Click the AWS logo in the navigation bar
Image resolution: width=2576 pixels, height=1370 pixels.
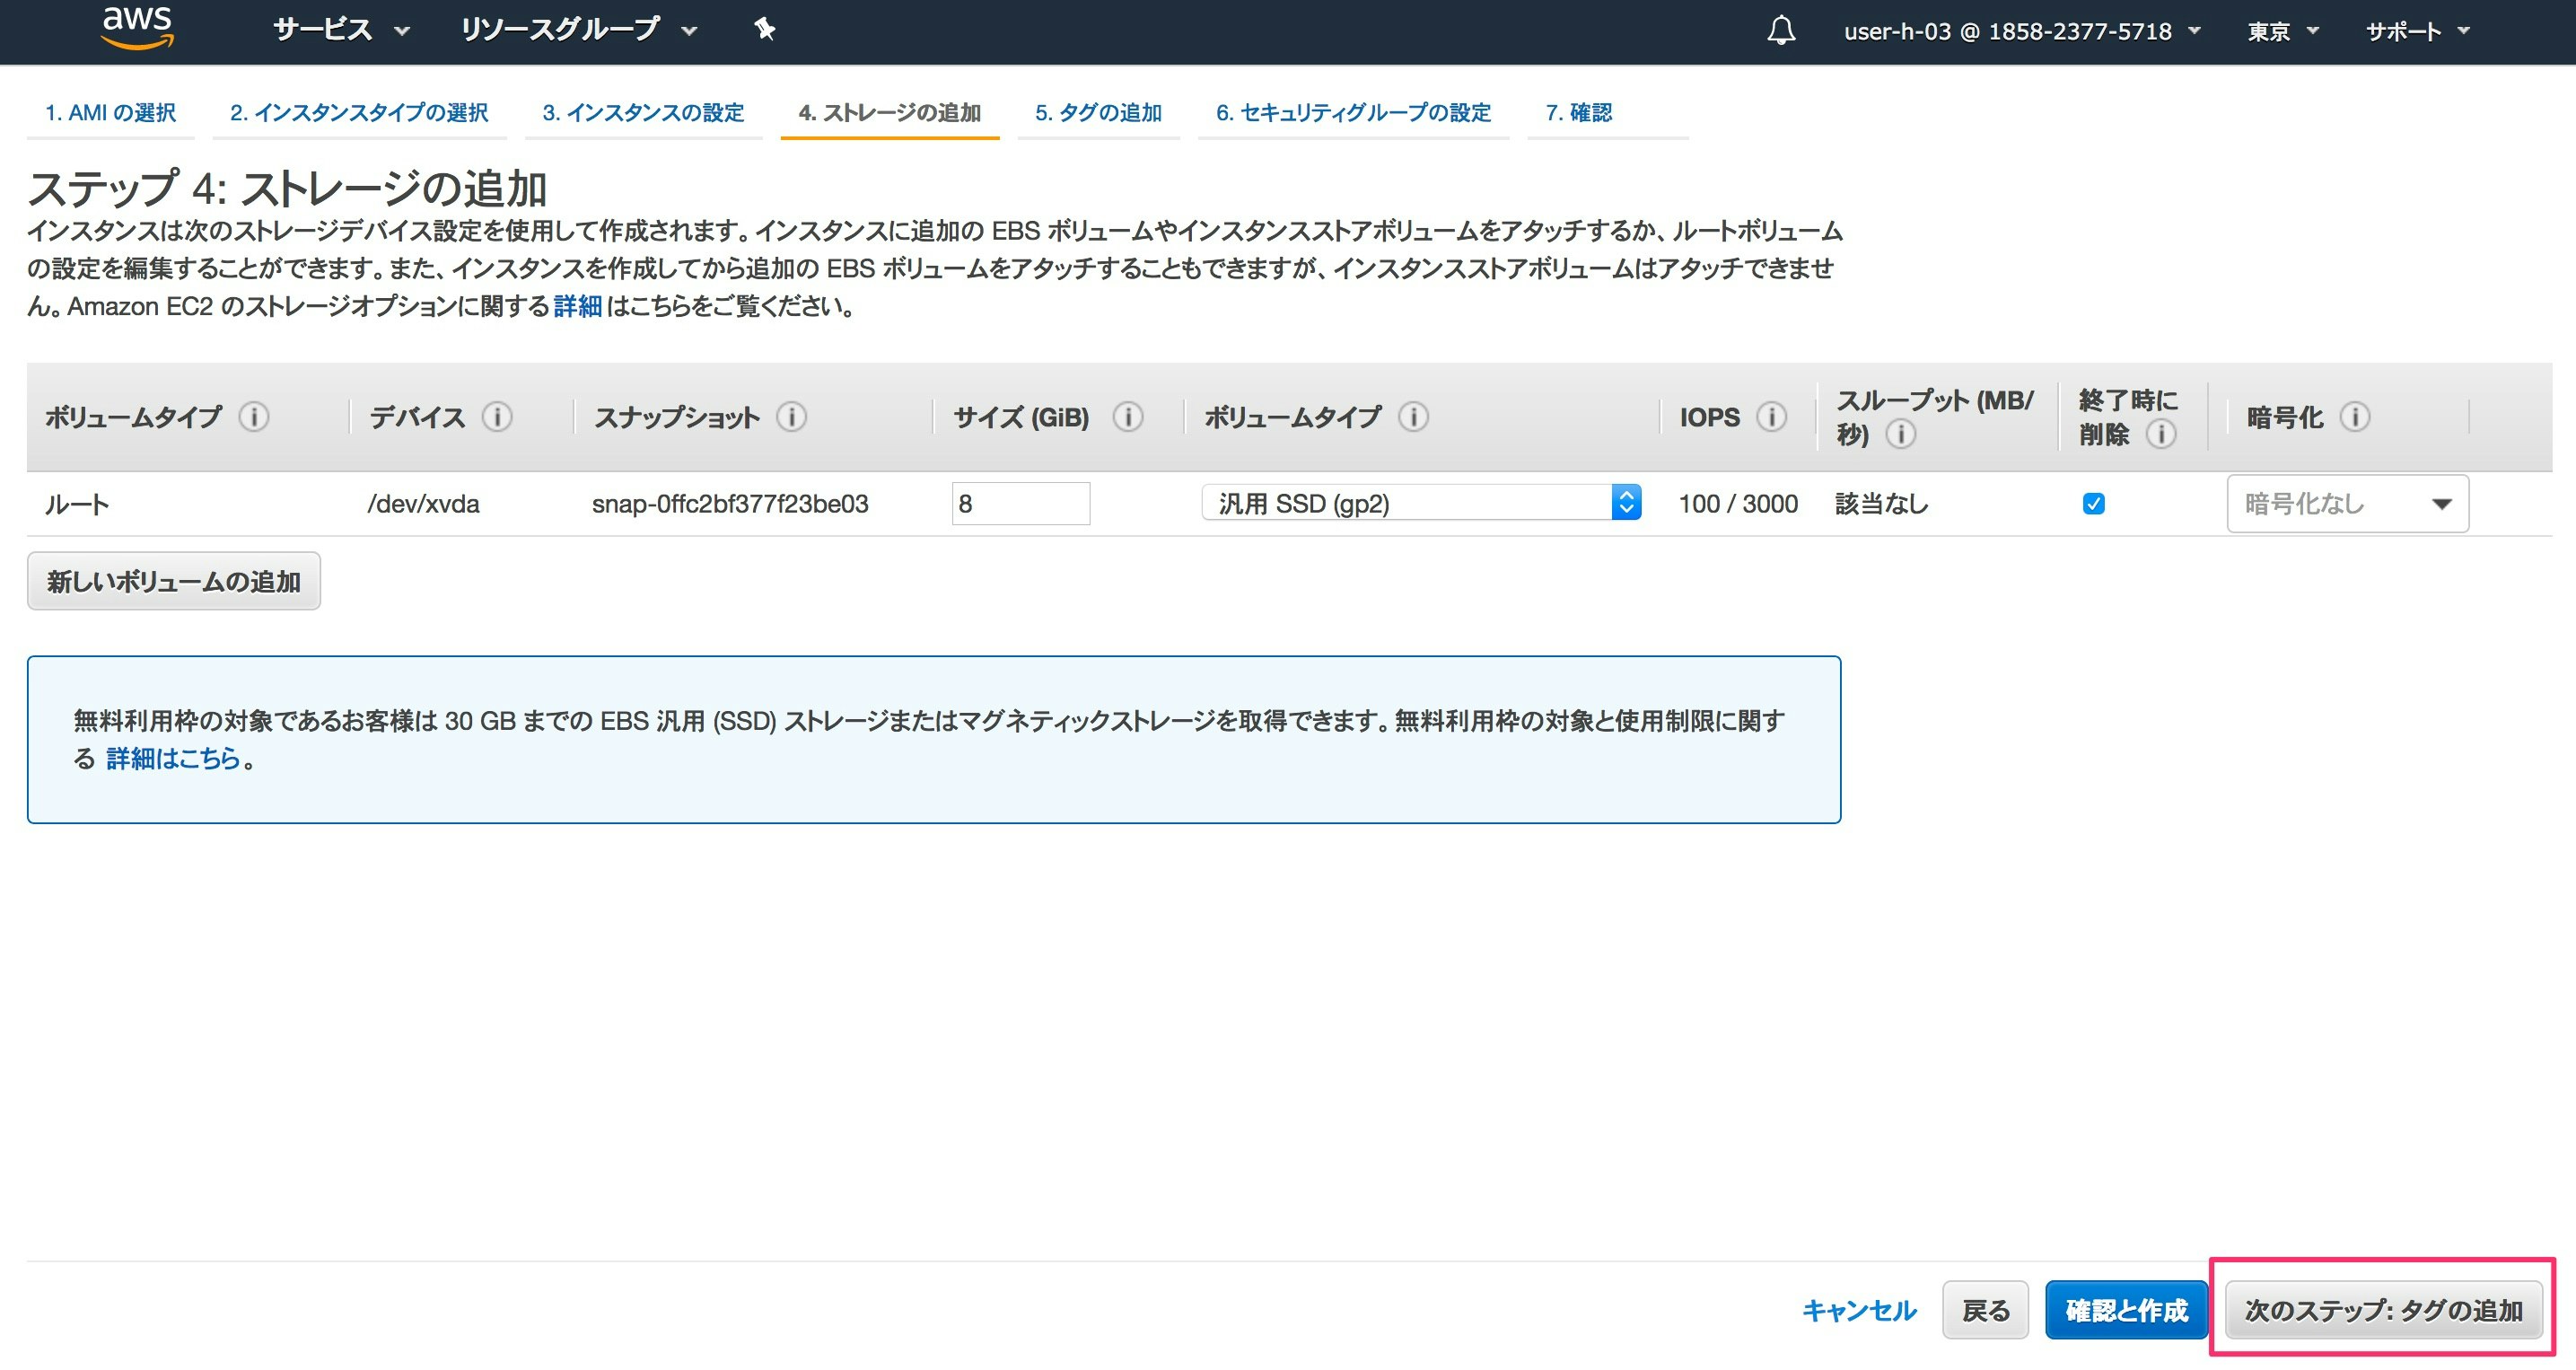[x=137, y=28]
